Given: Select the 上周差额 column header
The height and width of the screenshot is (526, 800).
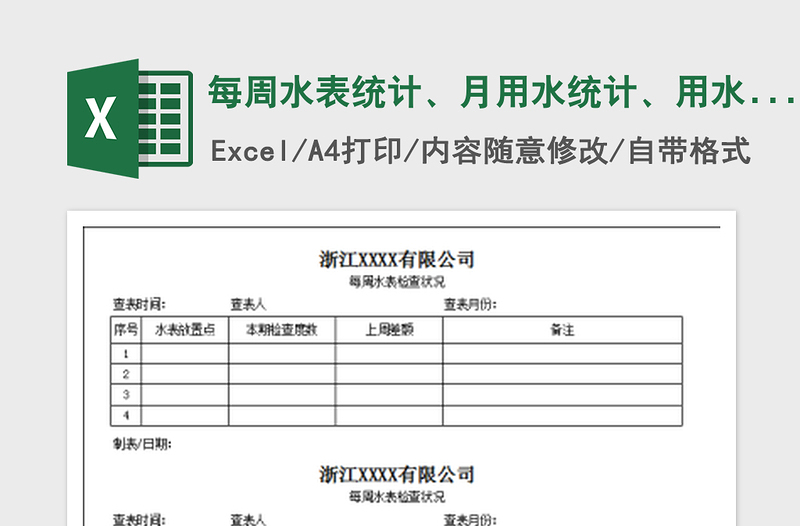Looking at the screenshot, I should (389, 329).
